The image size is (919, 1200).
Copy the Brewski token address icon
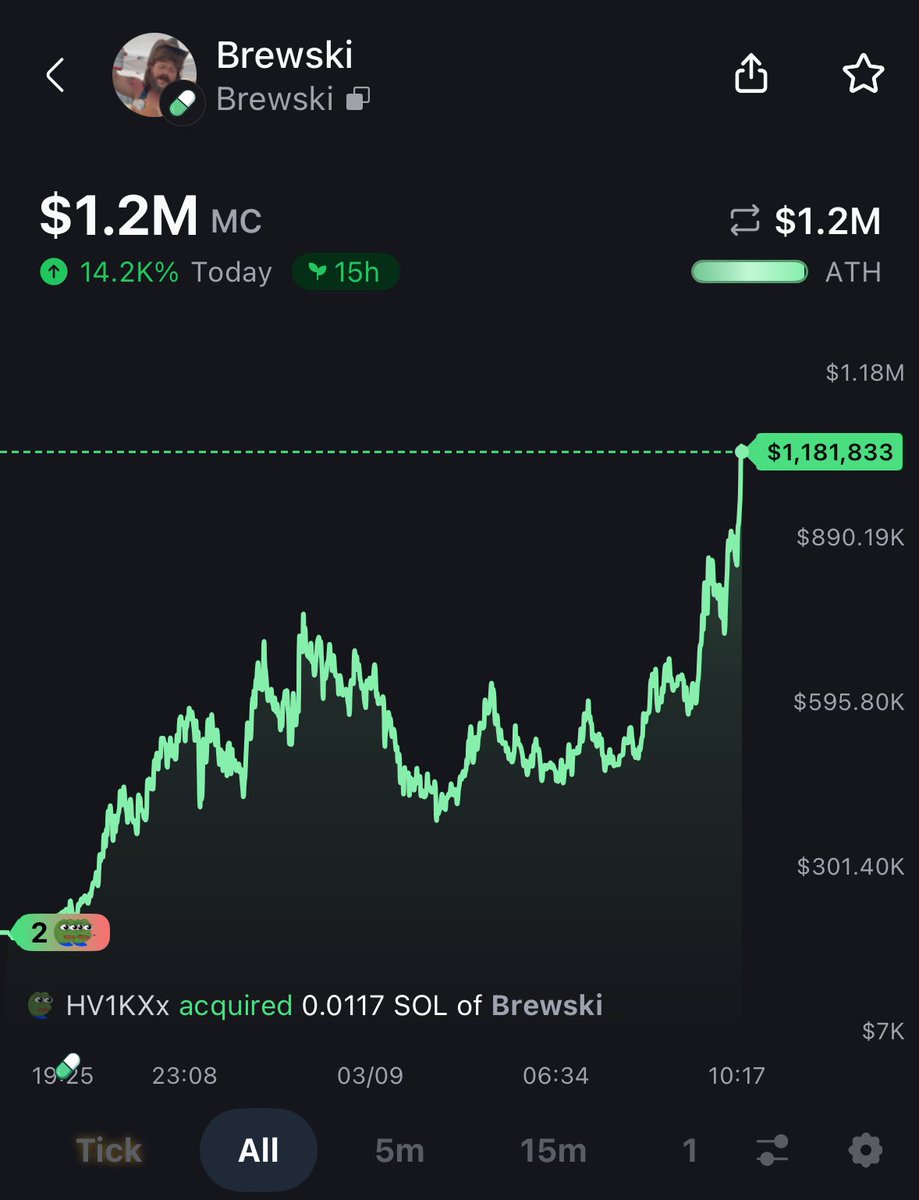(x=358, y=99)
